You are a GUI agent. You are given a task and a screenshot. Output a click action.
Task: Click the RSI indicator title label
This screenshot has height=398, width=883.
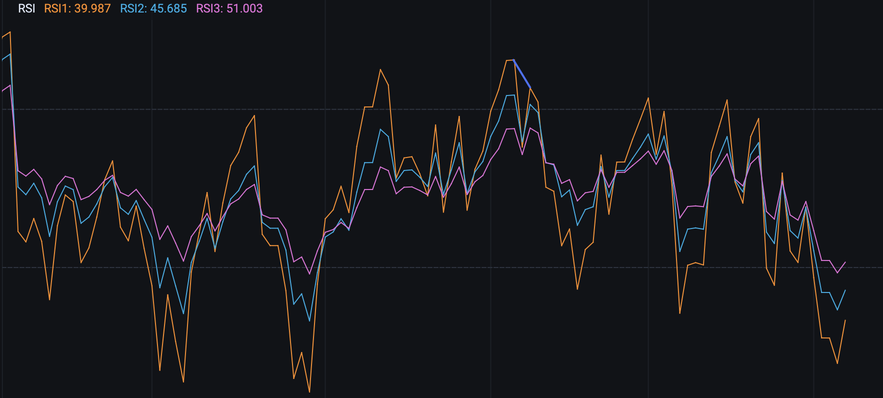pos(26,8)
